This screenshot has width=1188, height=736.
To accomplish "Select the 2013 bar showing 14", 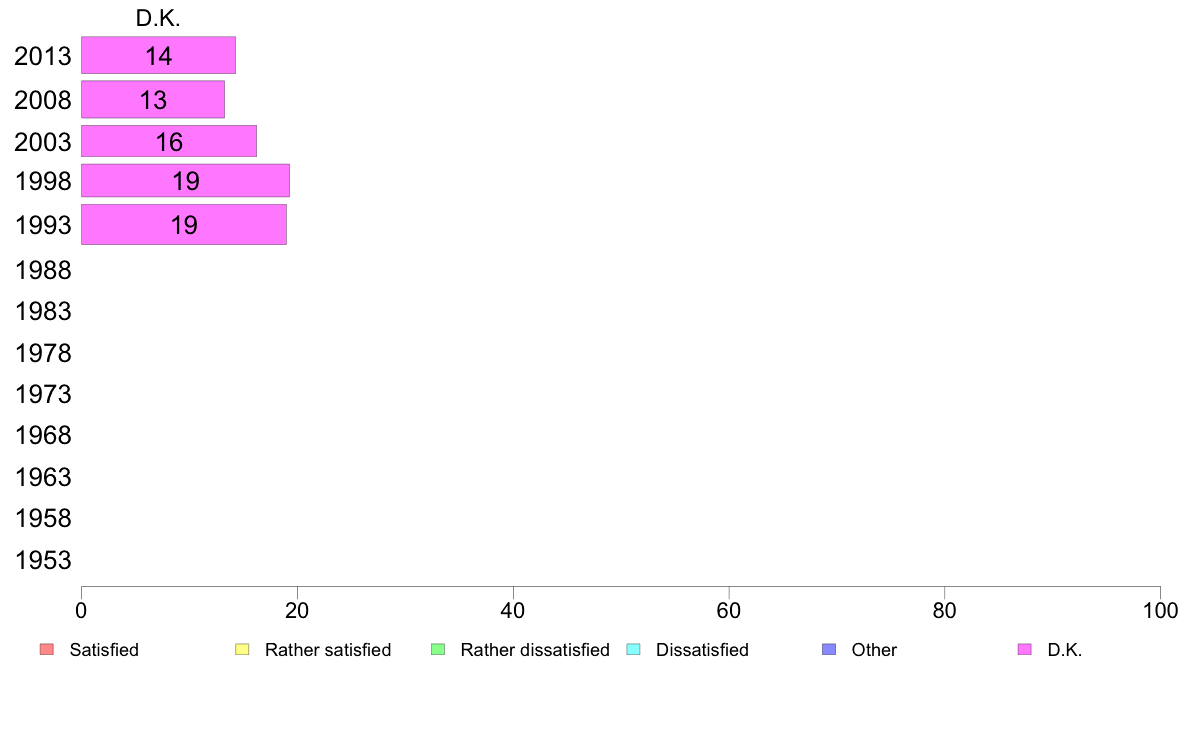I will pyautogui.click(x=158, y=56).
